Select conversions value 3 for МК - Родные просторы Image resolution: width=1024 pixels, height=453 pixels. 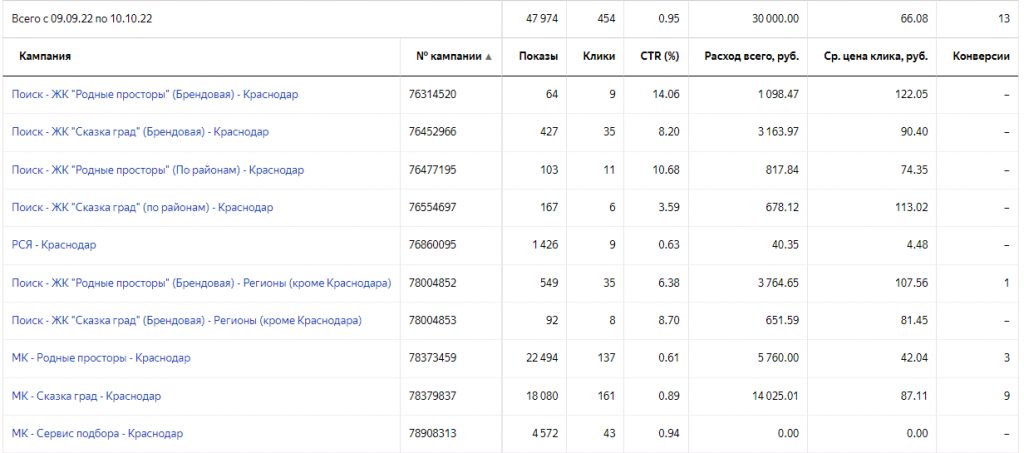click(x=1007, y=358)
